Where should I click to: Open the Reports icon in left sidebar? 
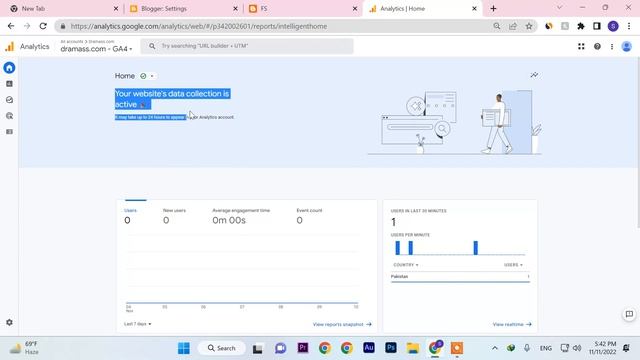coord(9,84)
